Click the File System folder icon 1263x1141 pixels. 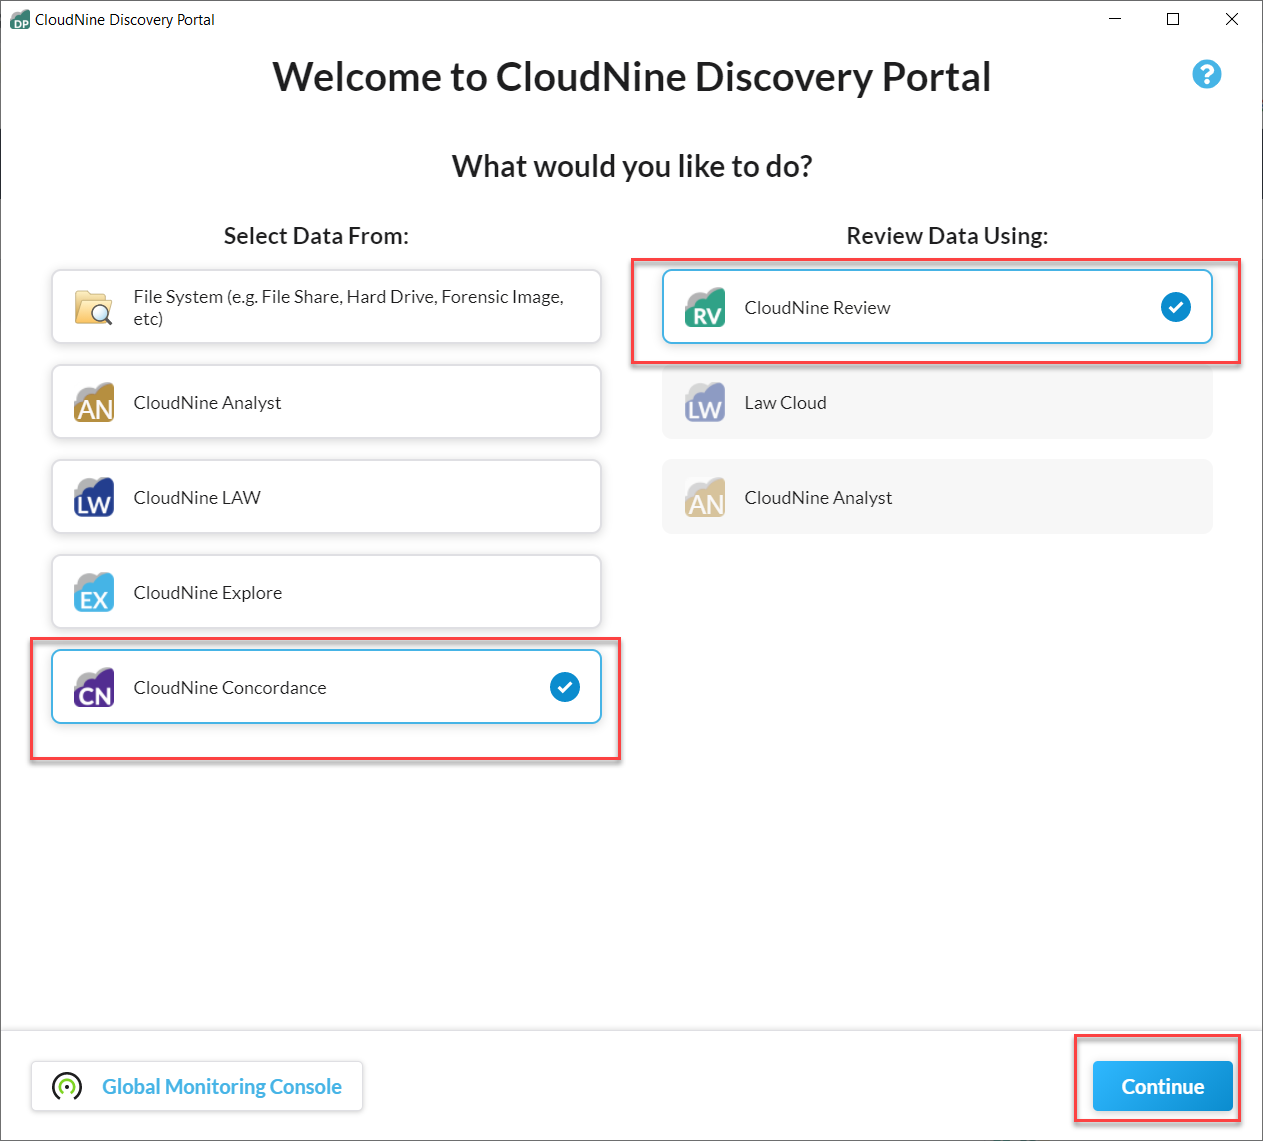pyautogui.click(x=93, y=307)
